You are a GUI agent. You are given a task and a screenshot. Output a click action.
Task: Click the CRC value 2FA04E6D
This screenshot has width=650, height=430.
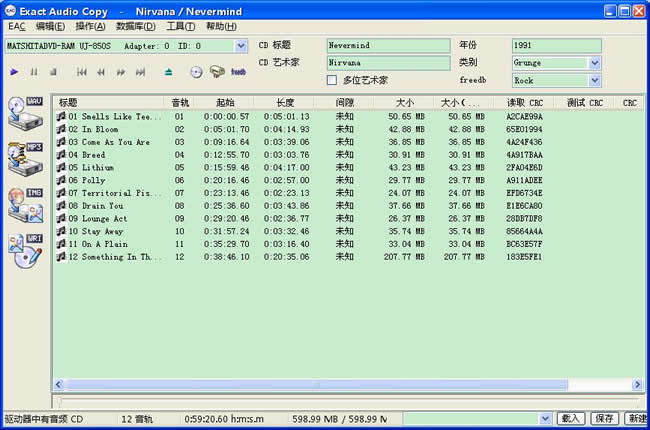524,168
